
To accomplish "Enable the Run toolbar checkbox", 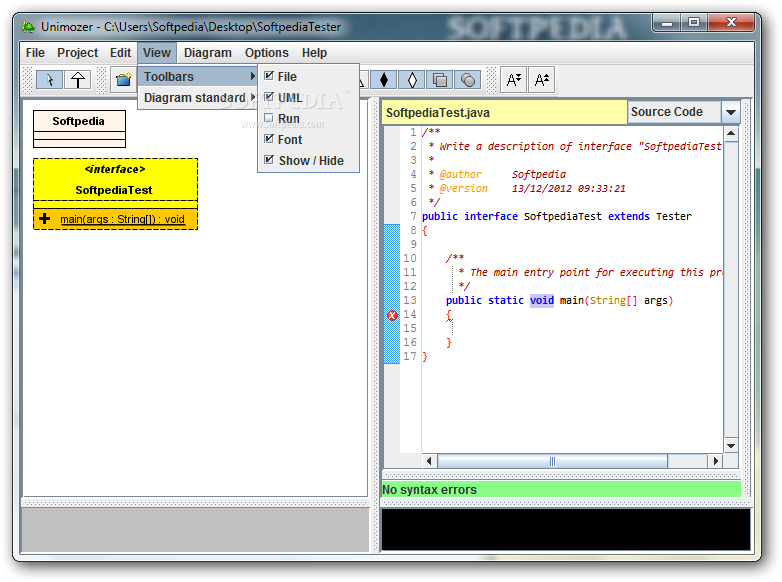I will pos(269,118).
